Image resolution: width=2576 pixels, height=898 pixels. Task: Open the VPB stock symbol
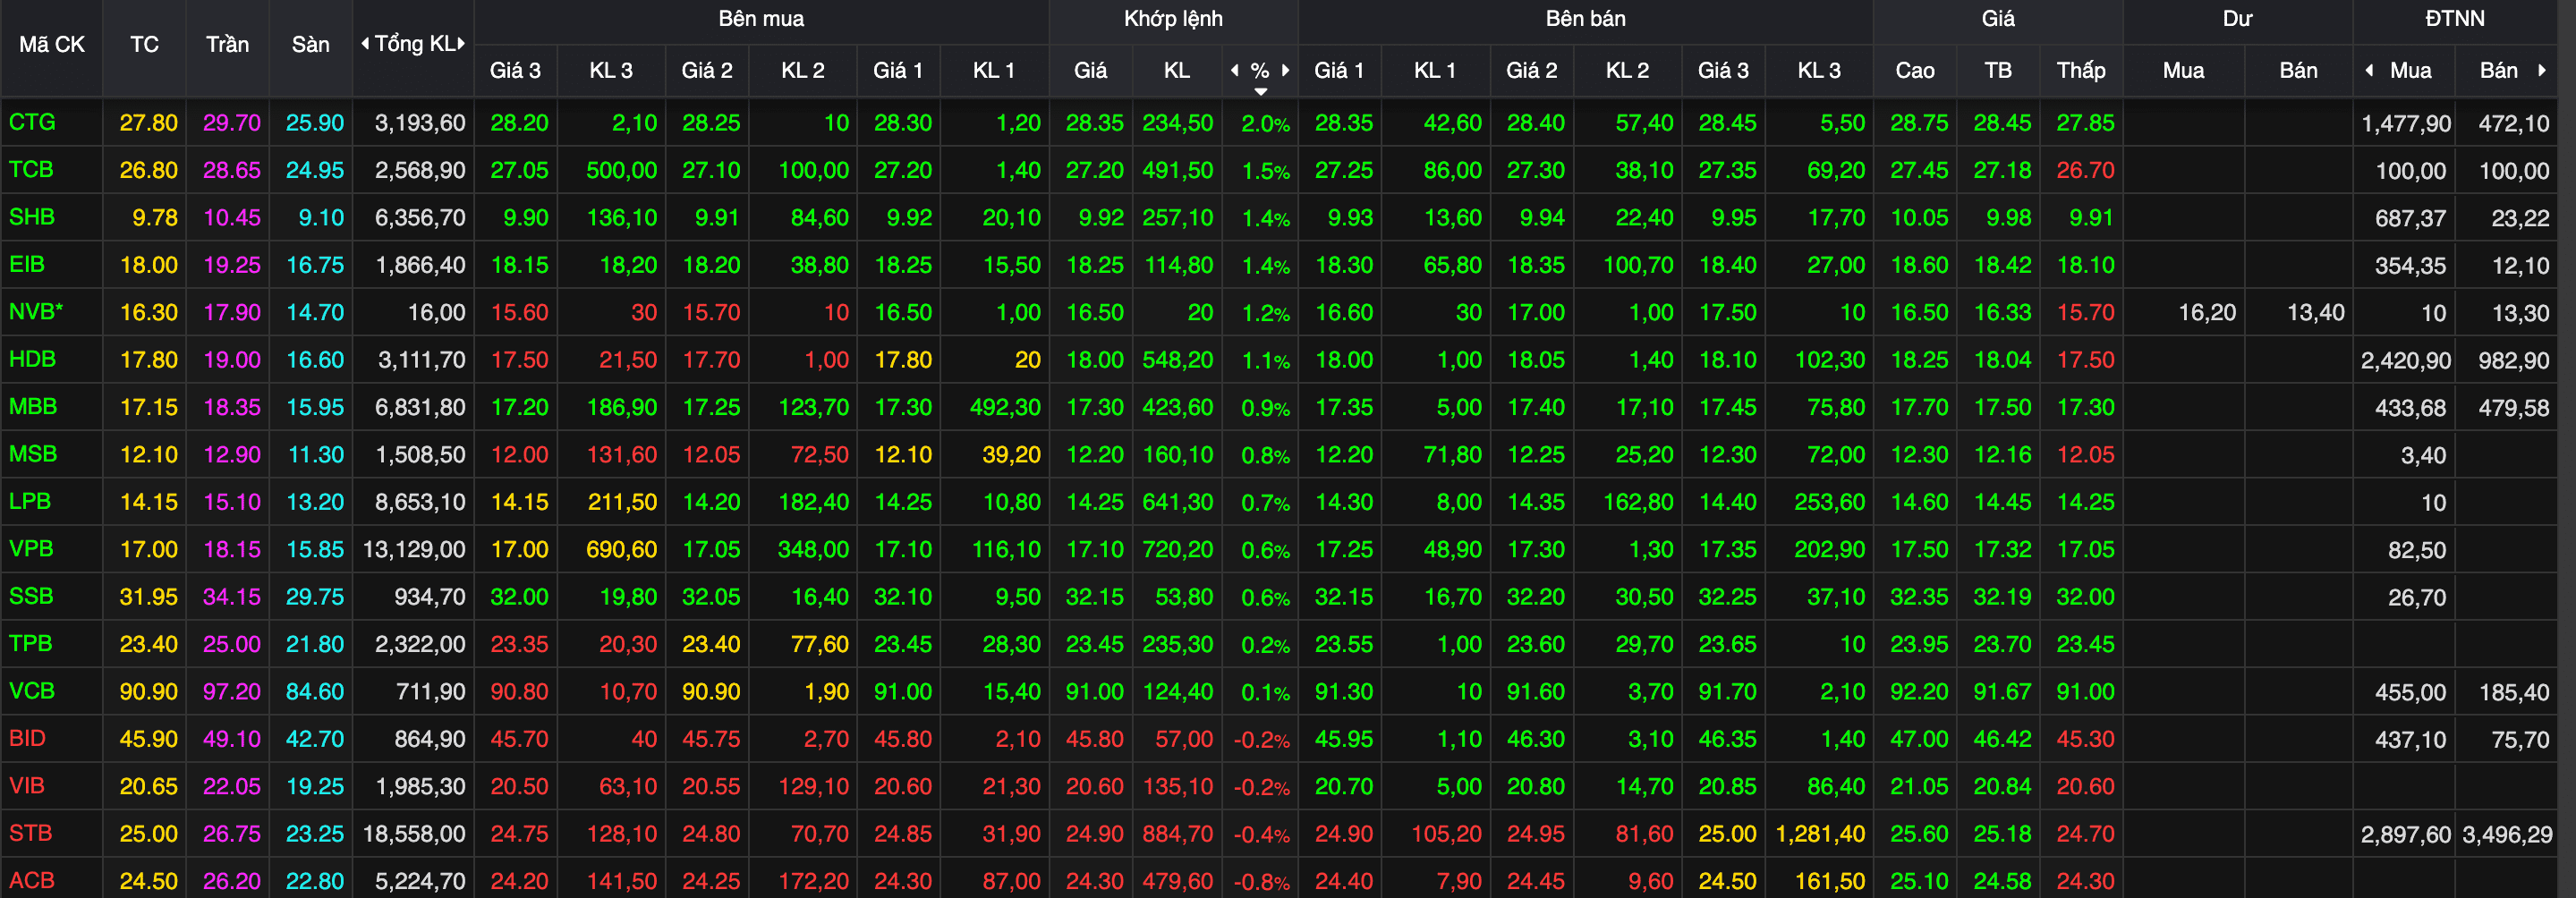pyautogui.click(x=31, y=548)
